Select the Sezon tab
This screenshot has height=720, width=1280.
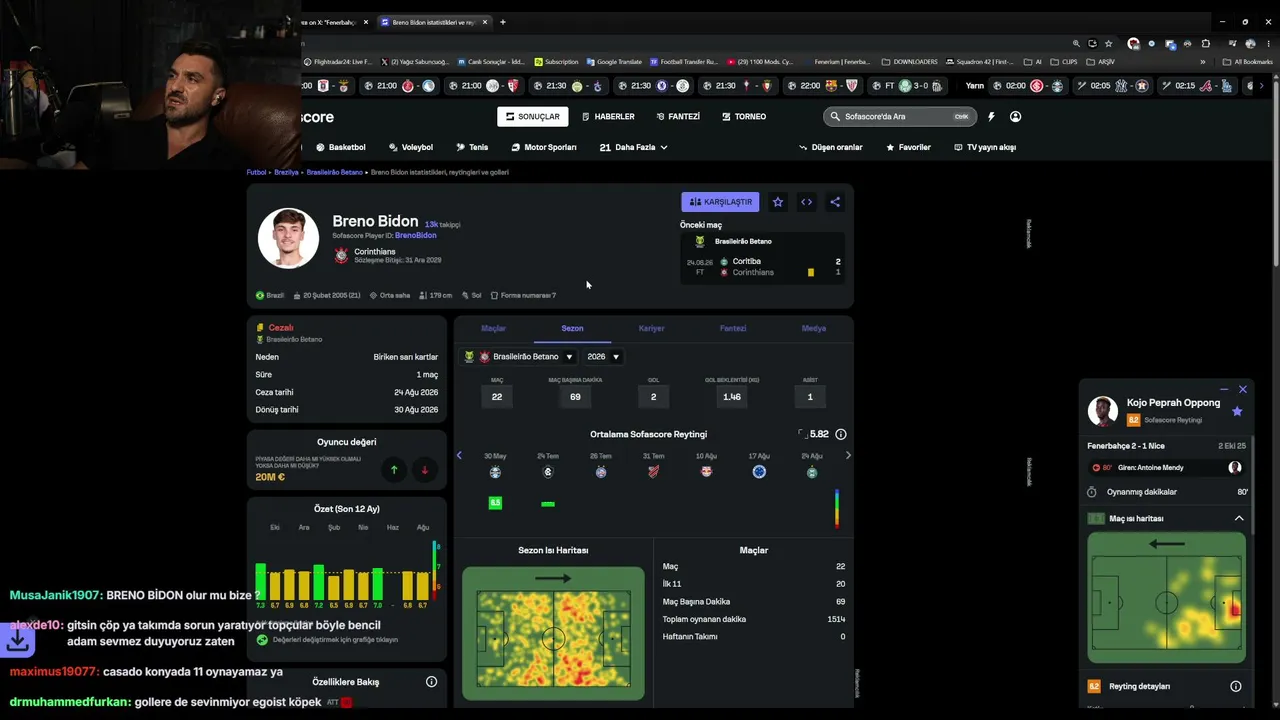(x=572, y=328)
